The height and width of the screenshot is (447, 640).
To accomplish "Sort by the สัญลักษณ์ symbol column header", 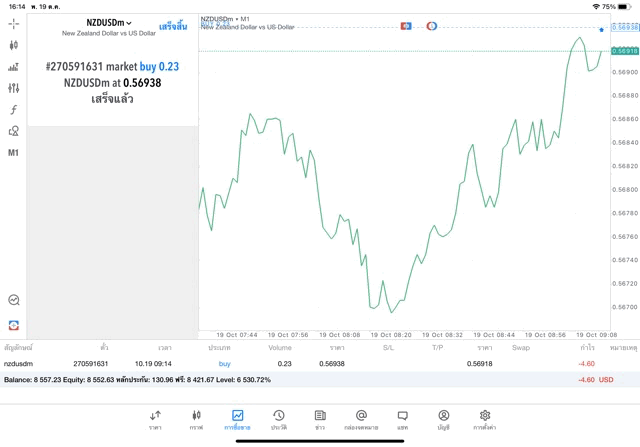I will click(18, 348).
